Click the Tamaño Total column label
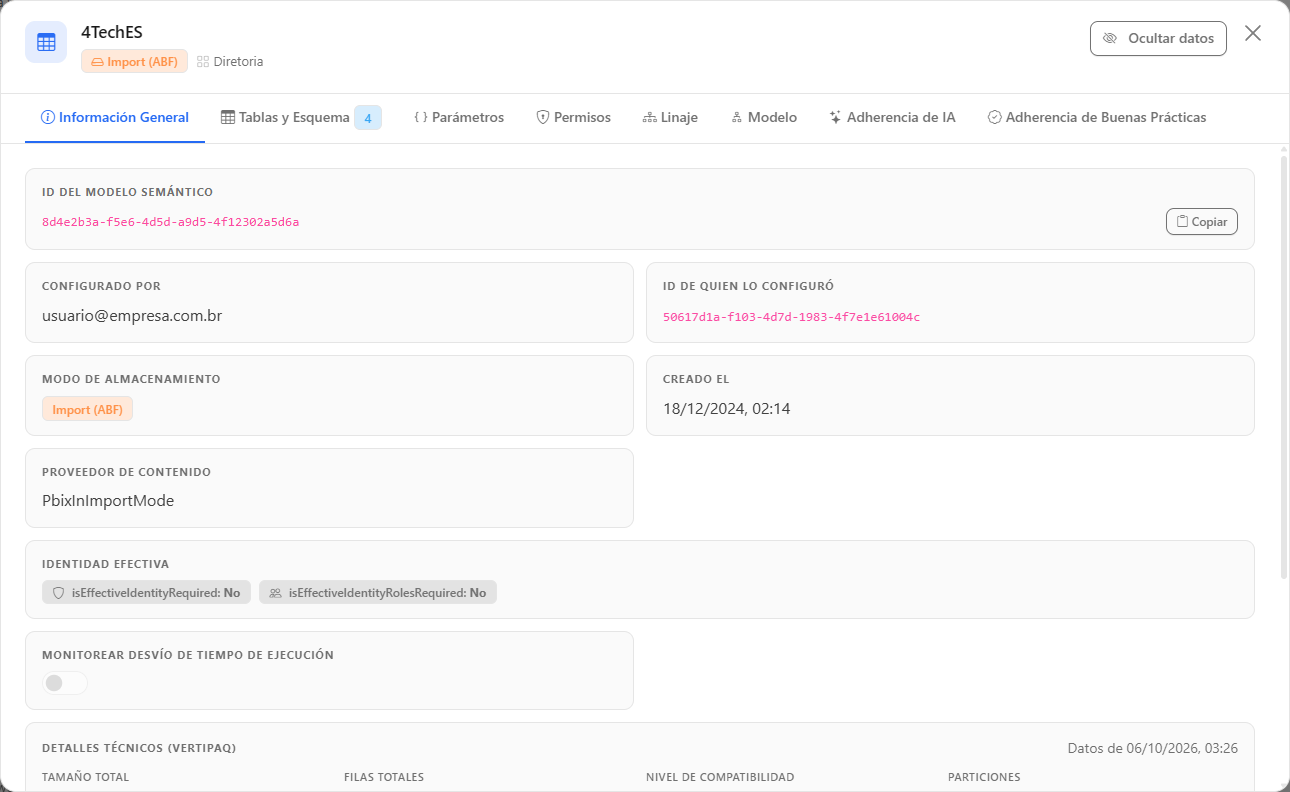 86,777
